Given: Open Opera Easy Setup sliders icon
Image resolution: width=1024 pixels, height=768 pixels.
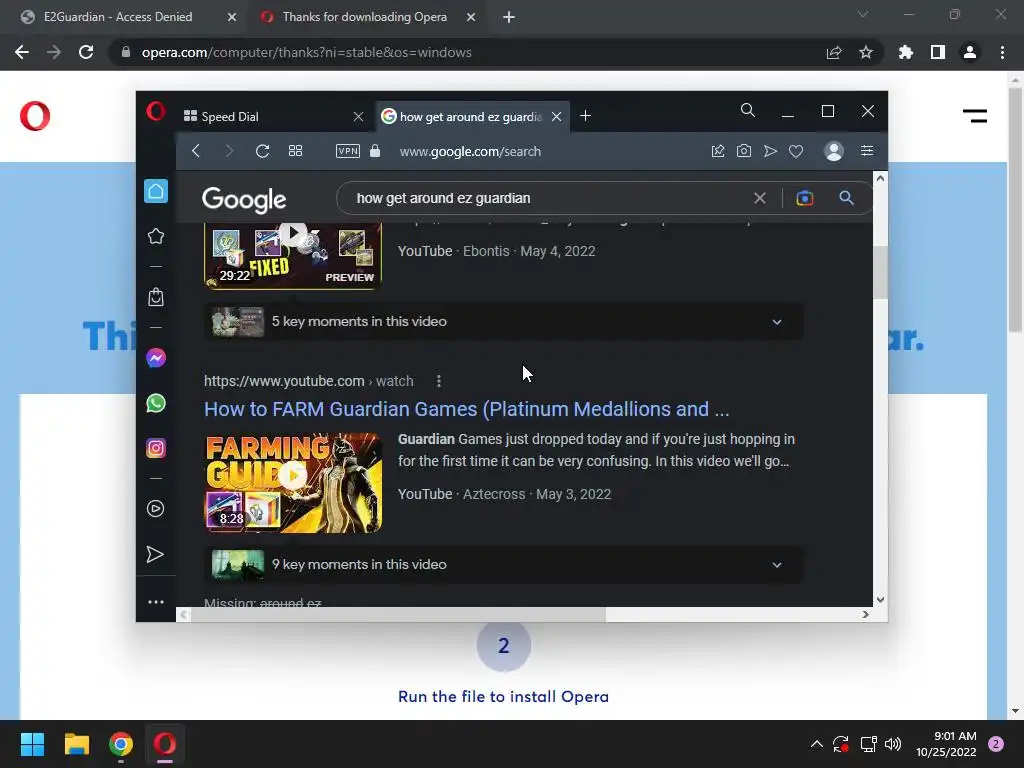Looking at the screenshot, I should click(867, 151).
